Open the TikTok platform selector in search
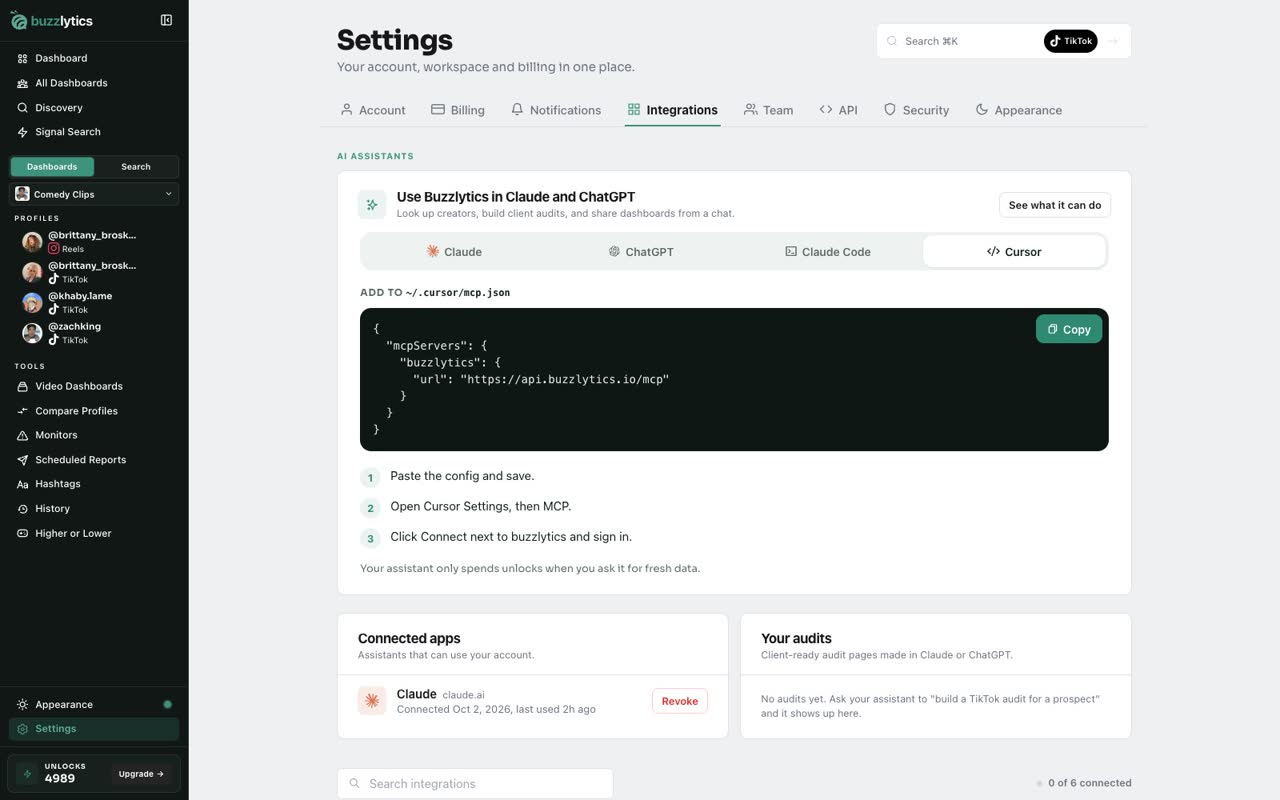The width and height of the screenshot is (1280, 800). (1071, 41)
